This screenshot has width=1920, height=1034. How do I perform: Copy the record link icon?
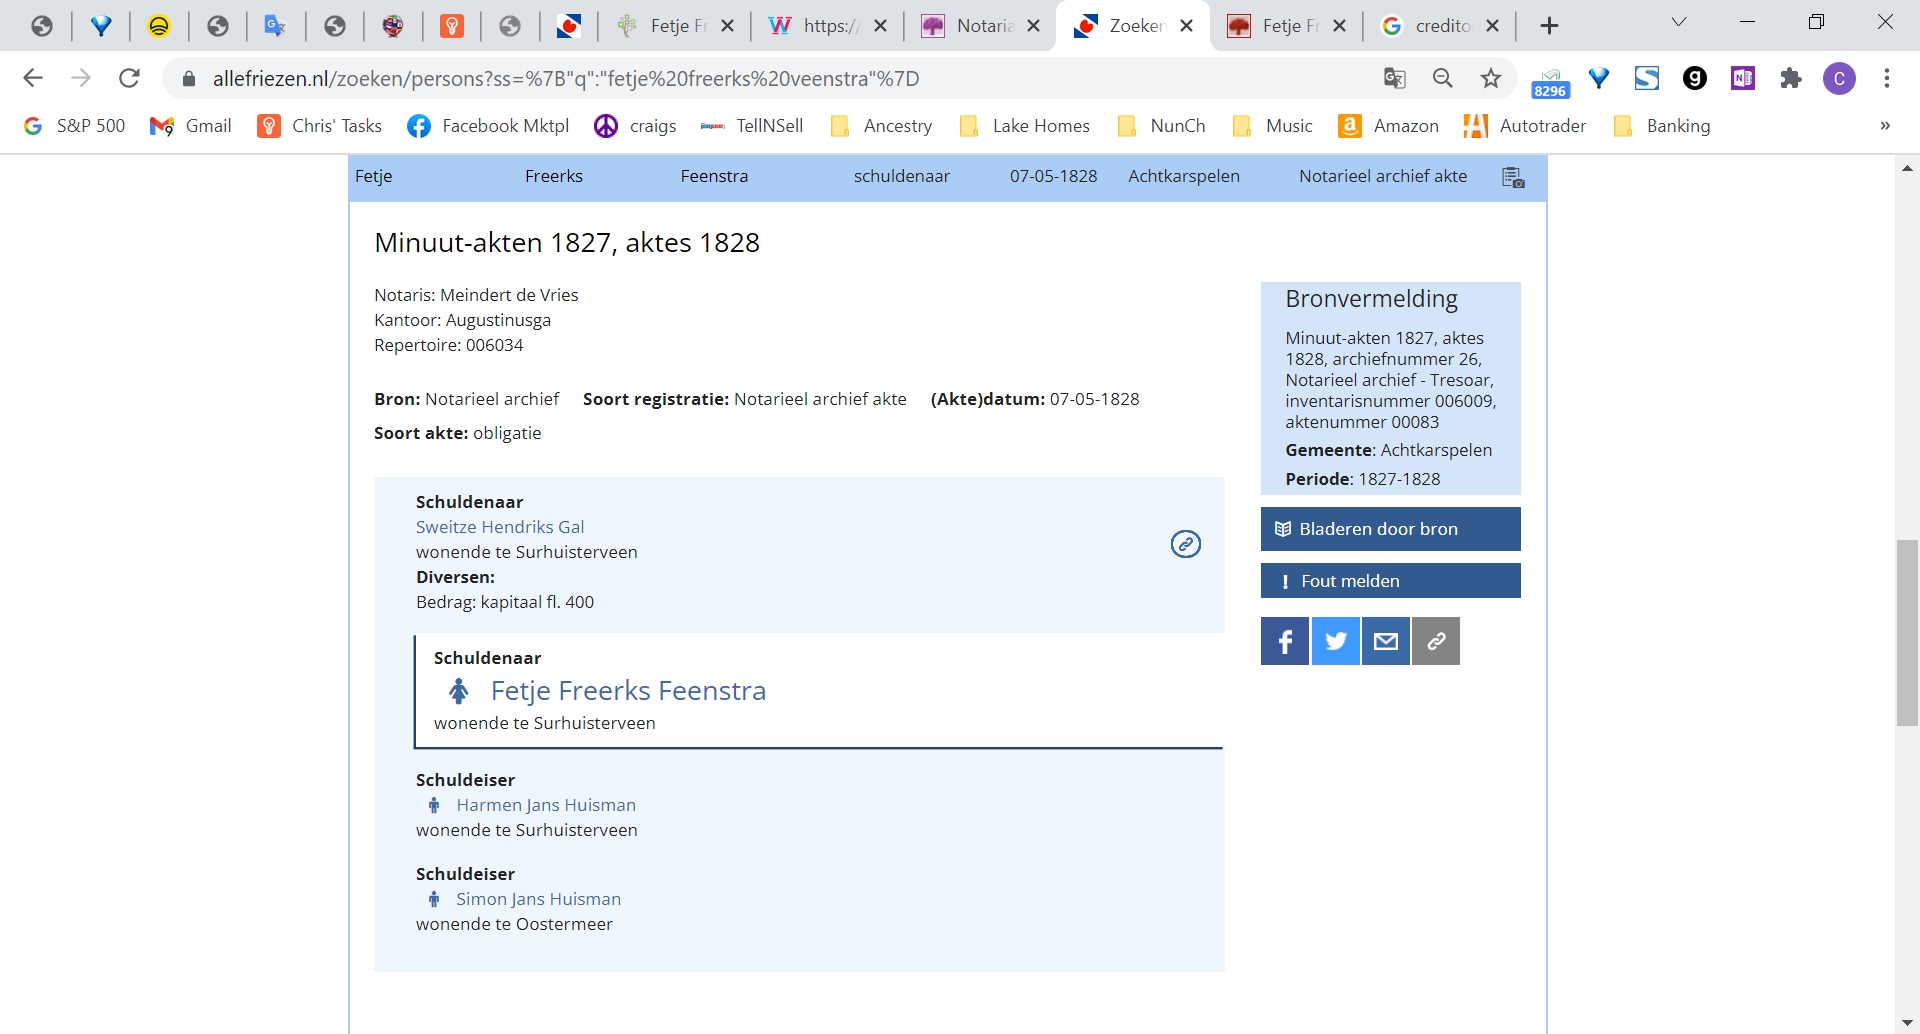click(1435, 640)
